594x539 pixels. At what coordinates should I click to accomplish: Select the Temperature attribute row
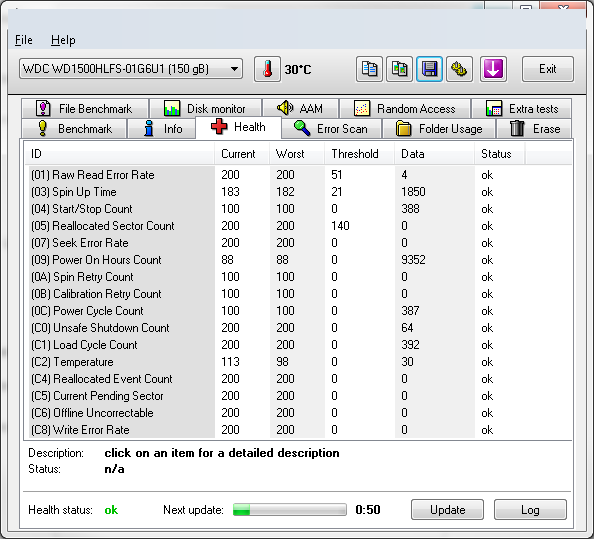[298, 362]
